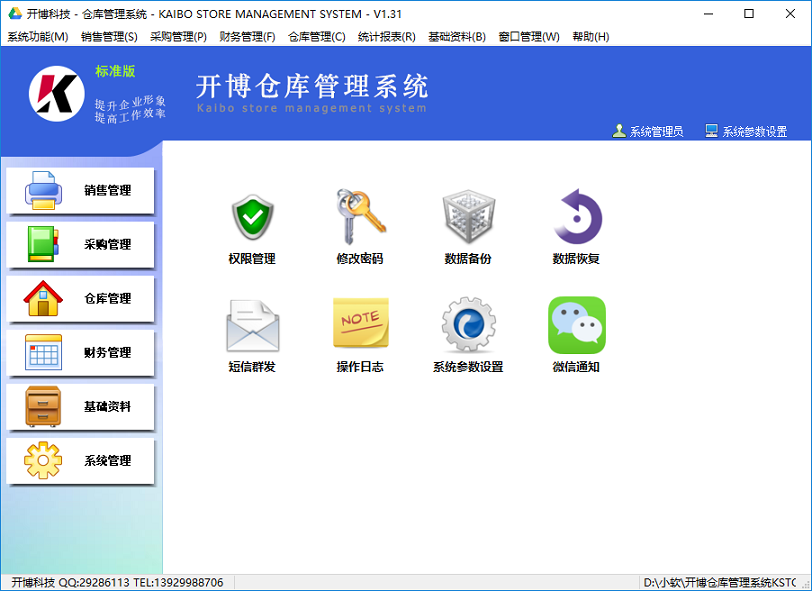
Task: Click the 短信群发 label text
Action: click(x=252, y=367)
